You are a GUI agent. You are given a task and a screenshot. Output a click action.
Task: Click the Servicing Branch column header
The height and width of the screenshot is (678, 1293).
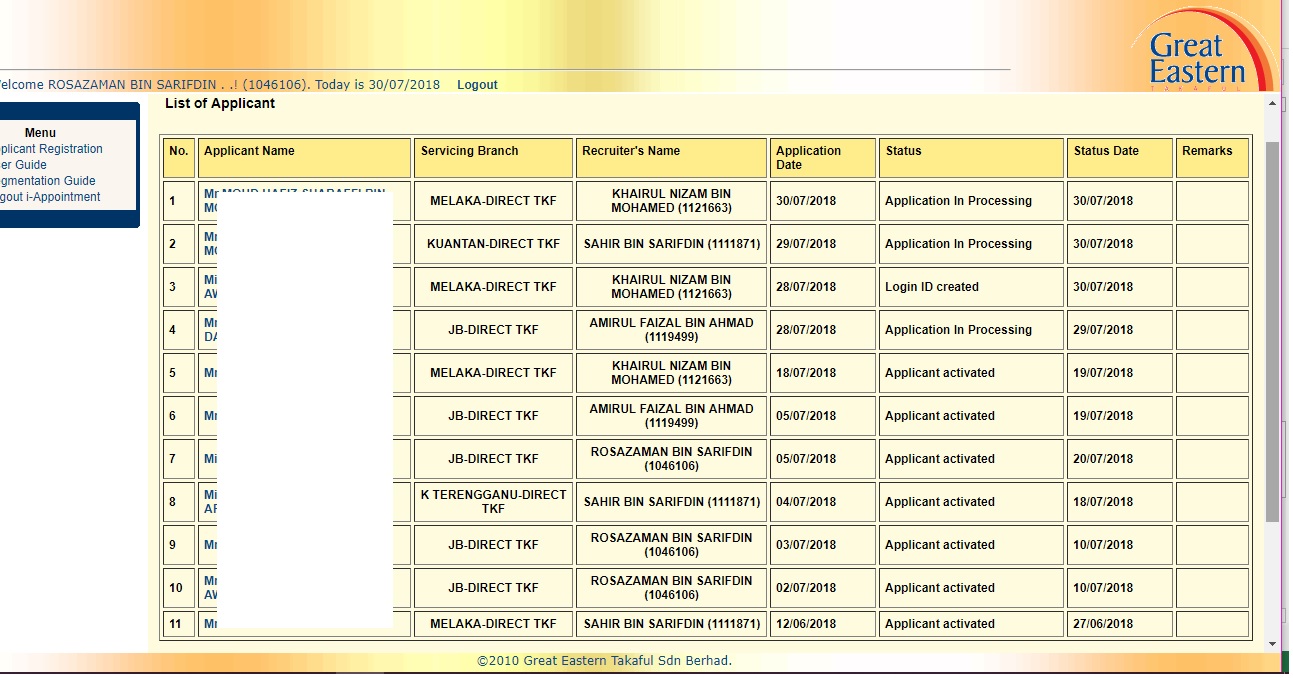469,151
